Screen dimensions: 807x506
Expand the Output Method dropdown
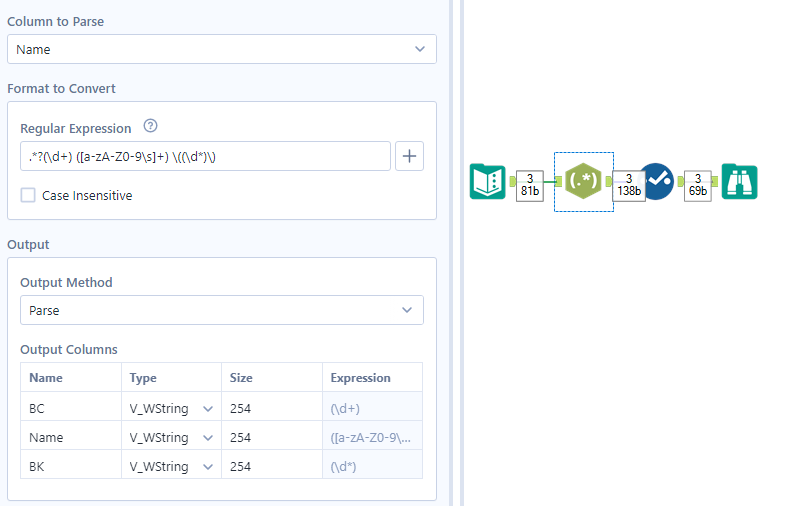(221, 310)
